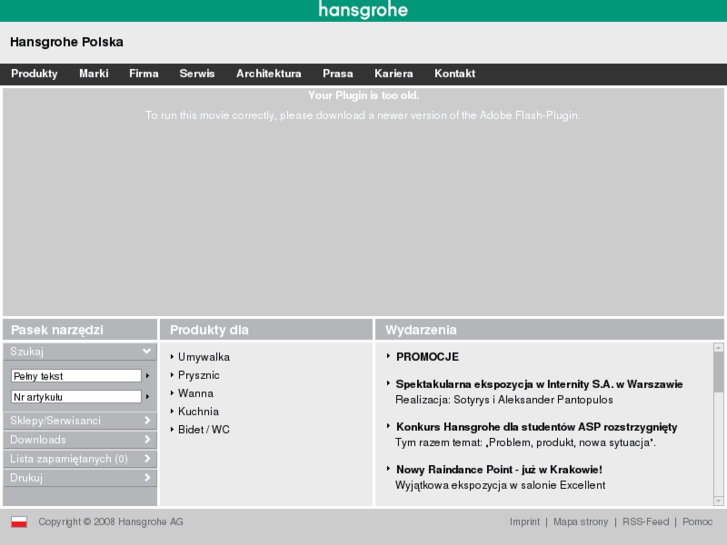Go to Wanna products

click(196, 393)
